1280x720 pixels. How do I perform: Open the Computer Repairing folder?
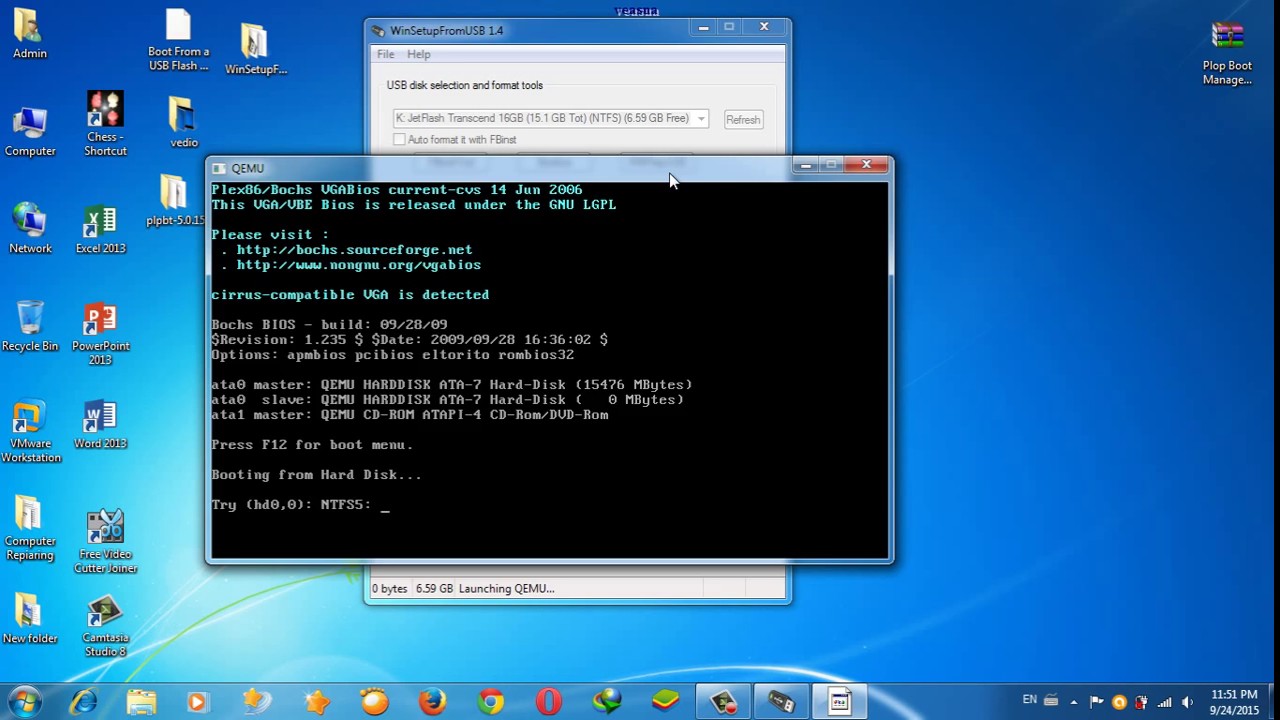pos(30,530)
